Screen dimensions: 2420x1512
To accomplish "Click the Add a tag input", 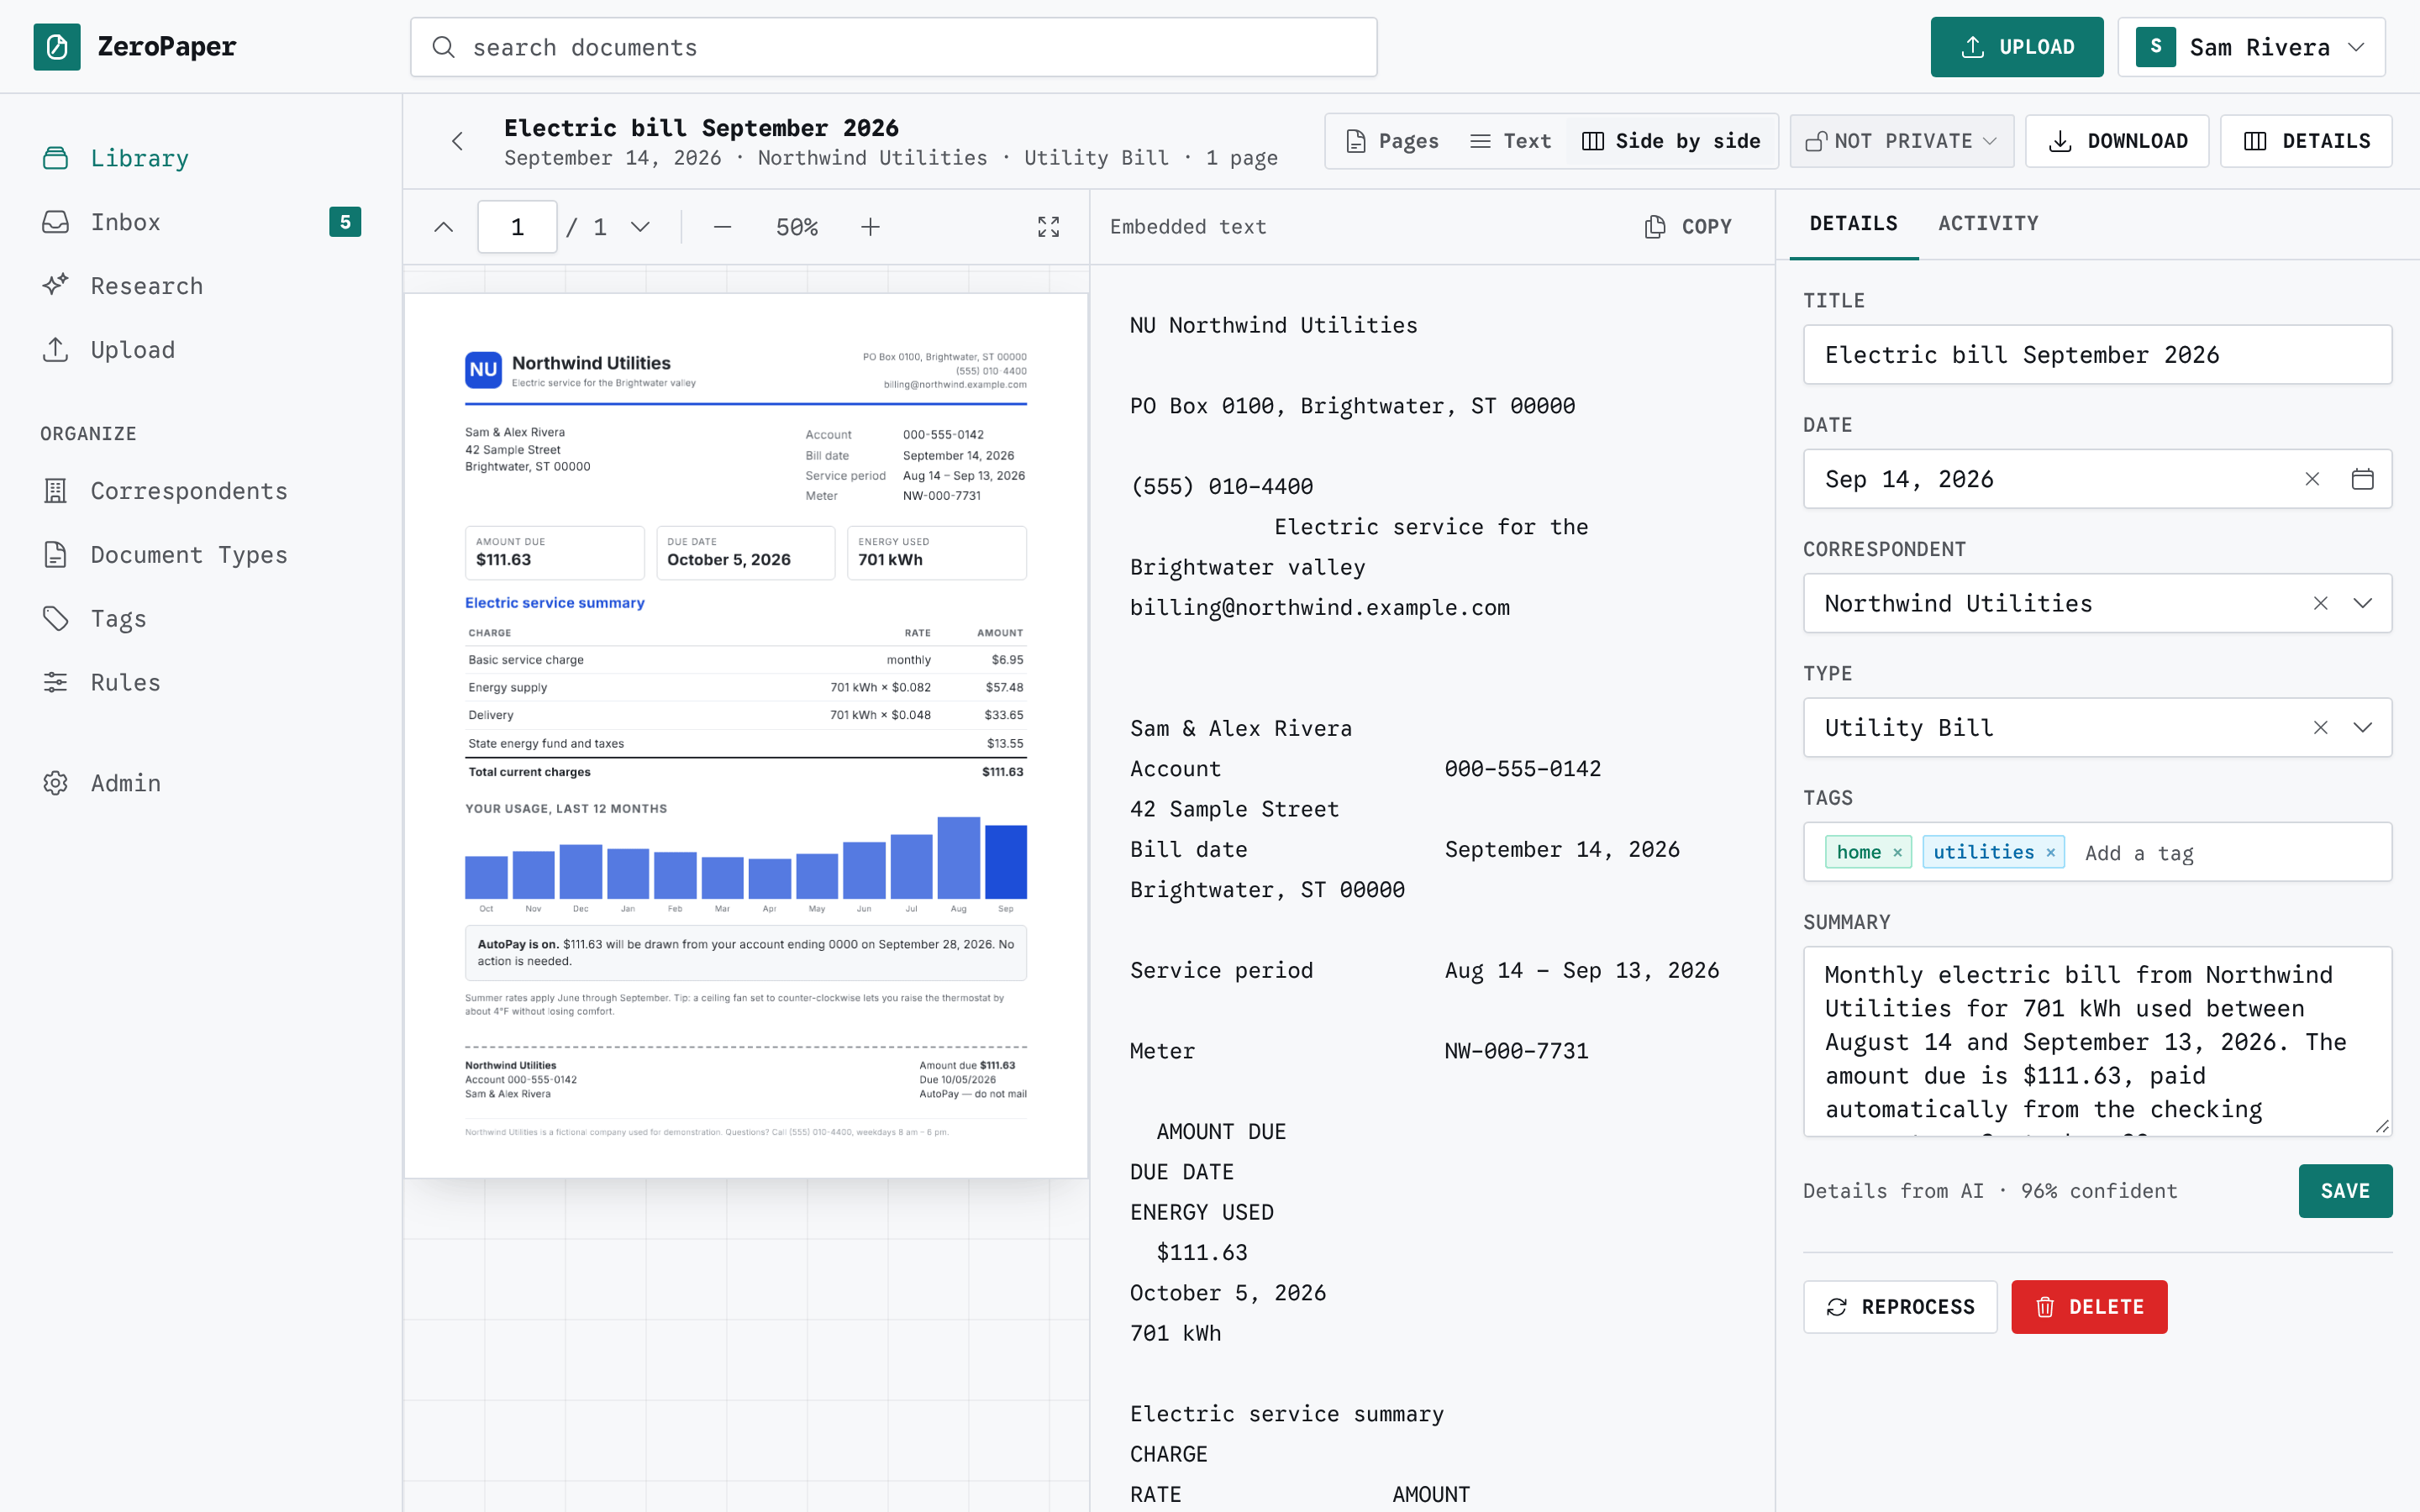I will point(2230,853).
